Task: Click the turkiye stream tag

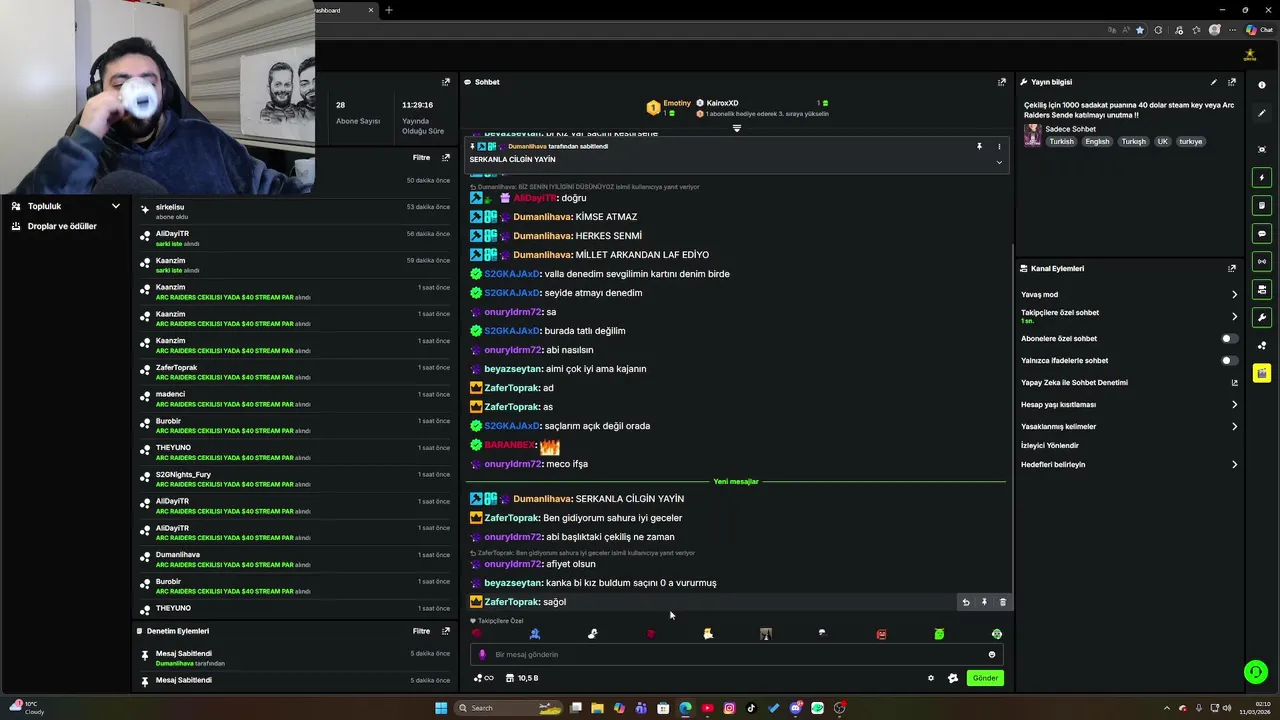Action: click(1190, 141)
